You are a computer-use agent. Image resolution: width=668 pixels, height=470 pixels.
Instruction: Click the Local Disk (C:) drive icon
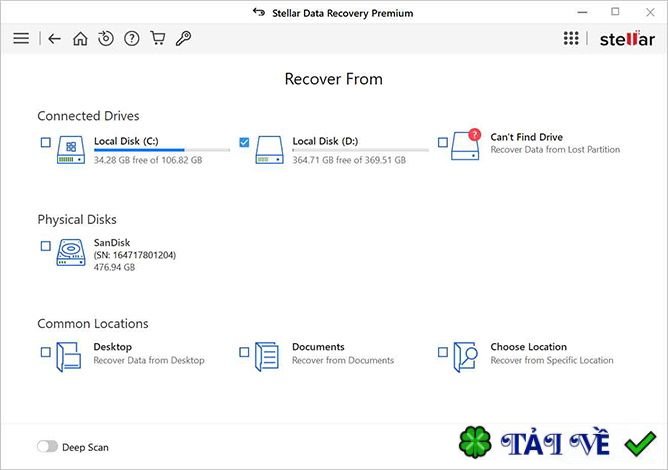click(71, 150)
